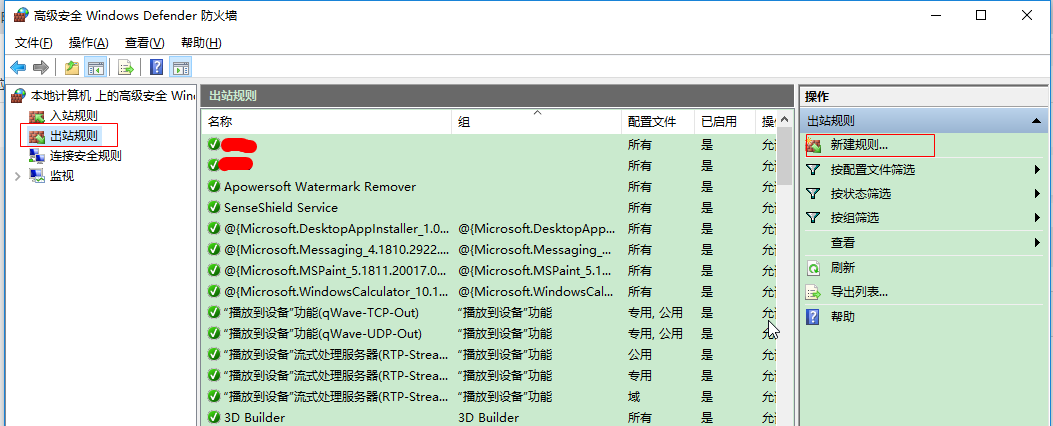Open the 帮助(H) menu in menu bar

coord(201,43)
